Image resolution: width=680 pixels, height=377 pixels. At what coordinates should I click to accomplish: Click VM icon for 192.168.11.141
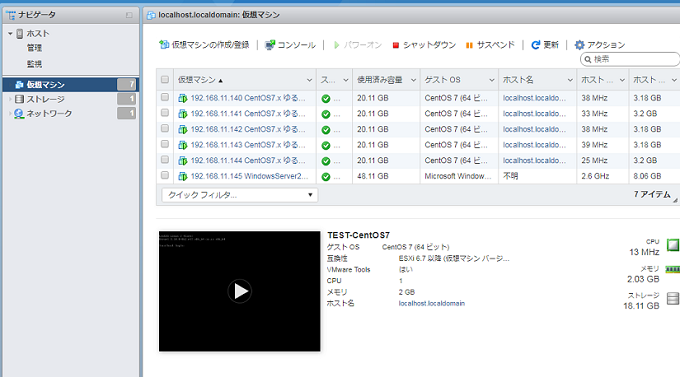(x=183, y=114)
